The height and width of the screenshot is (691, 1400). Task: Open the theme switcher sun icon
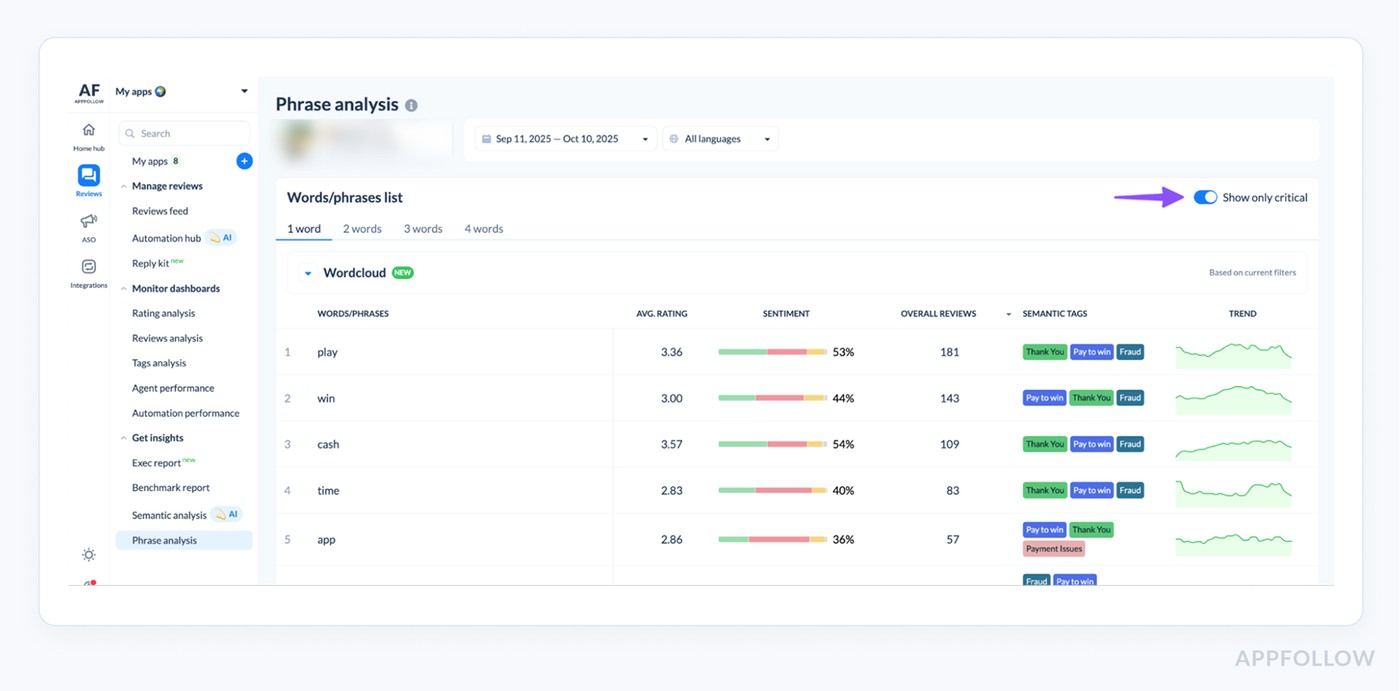click(x=88, y=554)
